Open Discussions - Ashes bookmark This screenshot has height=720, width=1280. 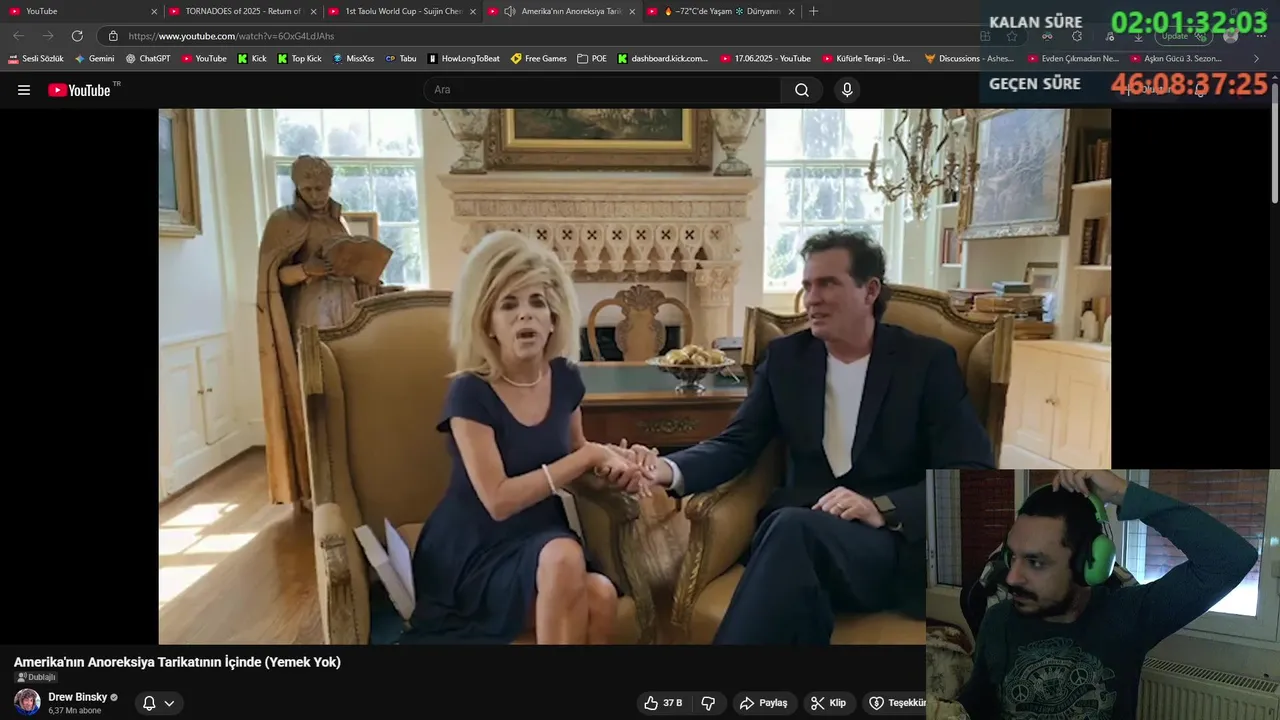tap(970, 59)
